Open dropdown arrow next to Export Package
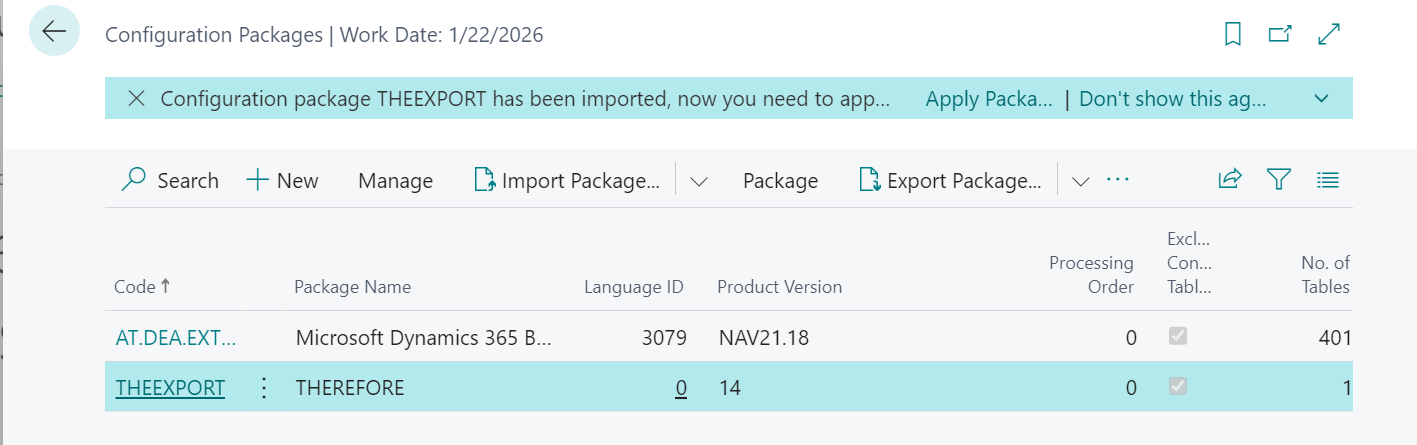This screenshot has width=1417, height=445. tap(1080, 181)
